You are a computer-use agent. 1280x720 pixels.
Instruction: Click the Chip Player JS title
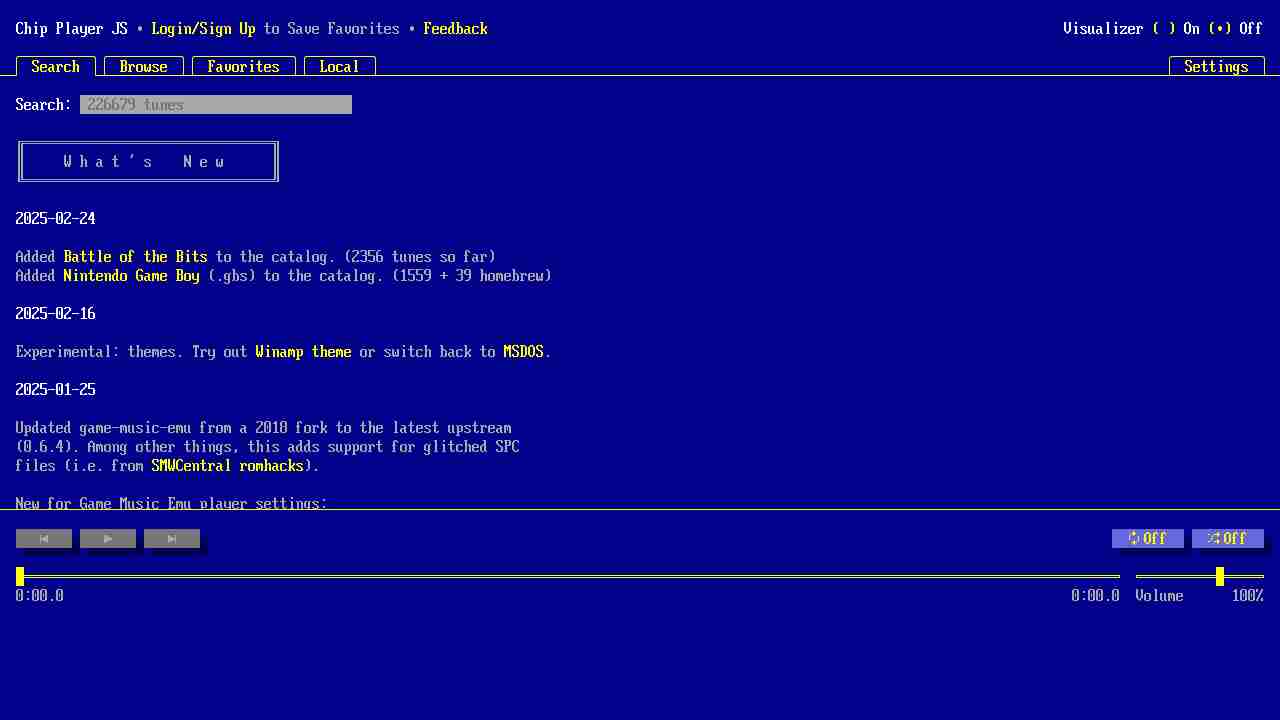pos(72,29)
